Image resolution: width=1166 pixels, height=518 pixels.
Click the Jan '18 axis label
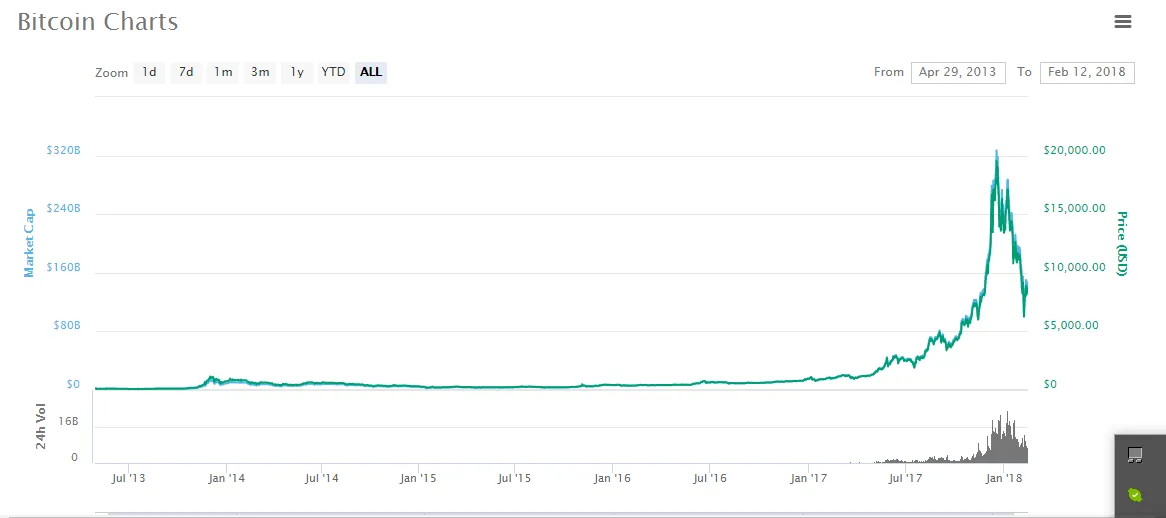pos(1005,478)
